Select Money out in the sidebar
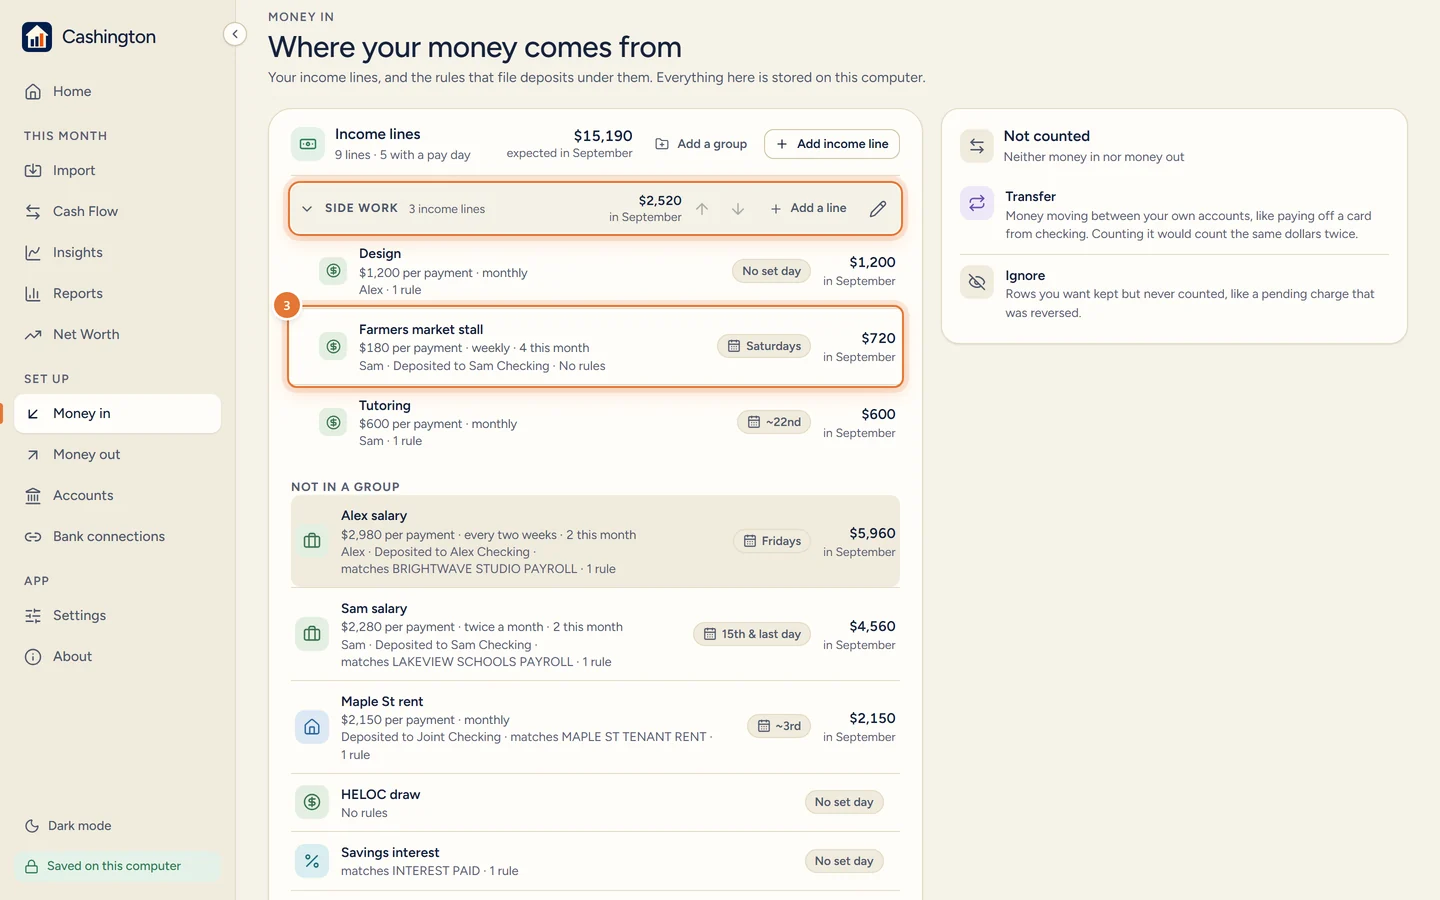The width and height of the screenshot is (1440, 900). (x=118, y=455)
